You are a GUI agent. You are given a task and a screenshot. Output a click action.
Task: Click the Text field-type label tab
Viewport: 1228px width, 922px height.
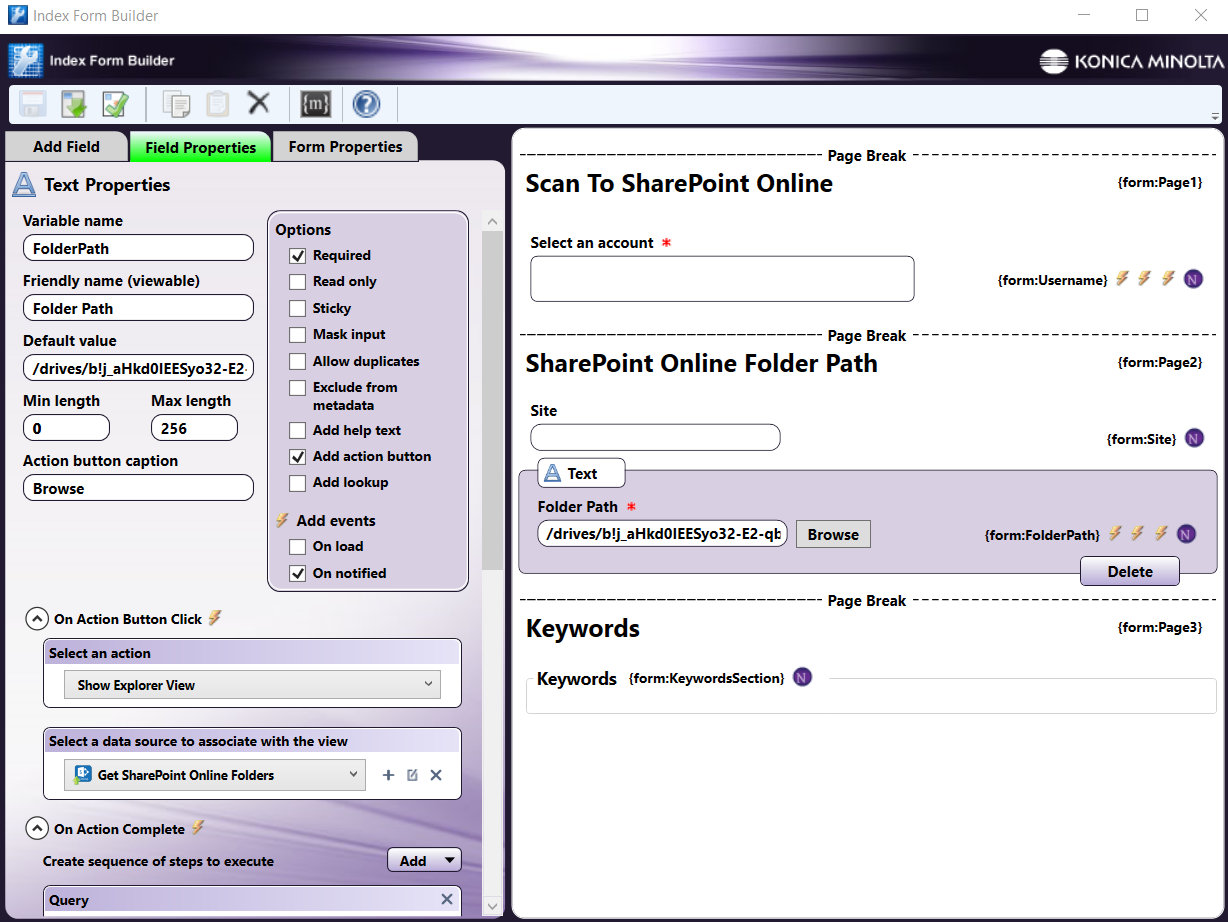tap(581, 473)
